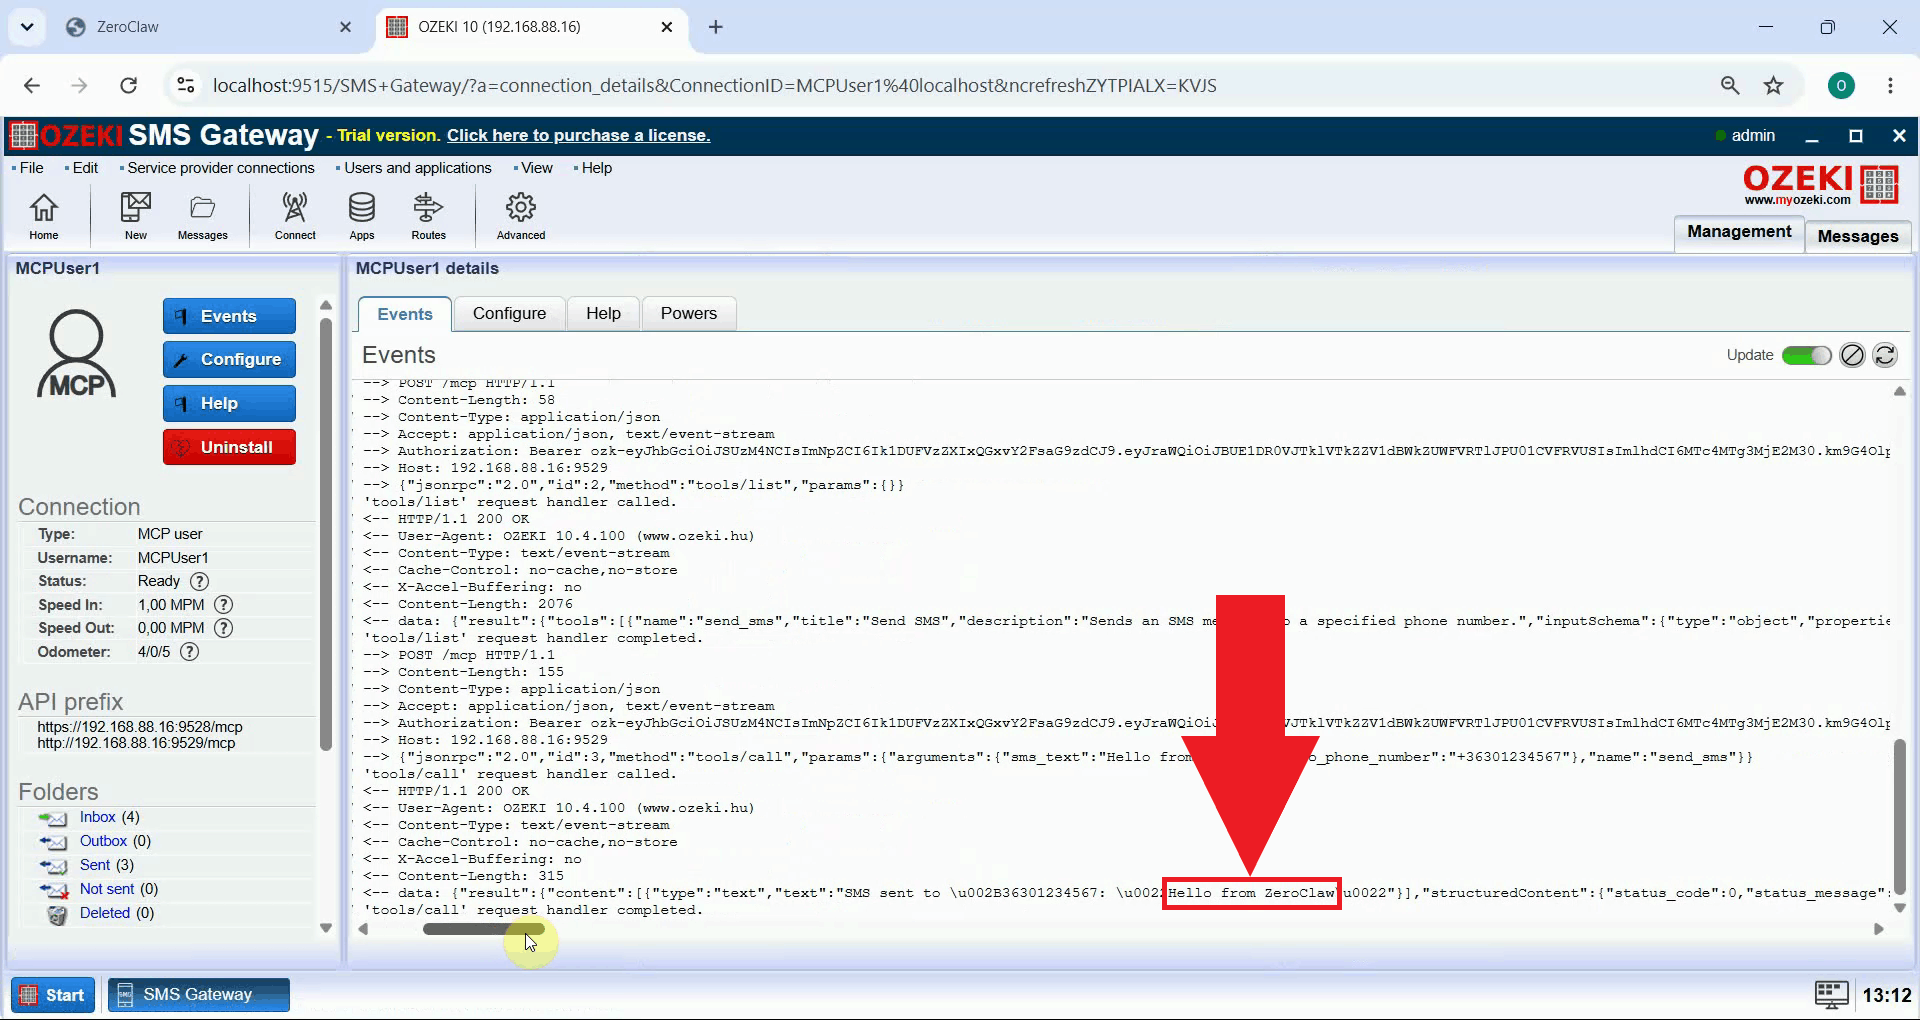Switch to the ZeroClaw browser tab

pos(208,27)
